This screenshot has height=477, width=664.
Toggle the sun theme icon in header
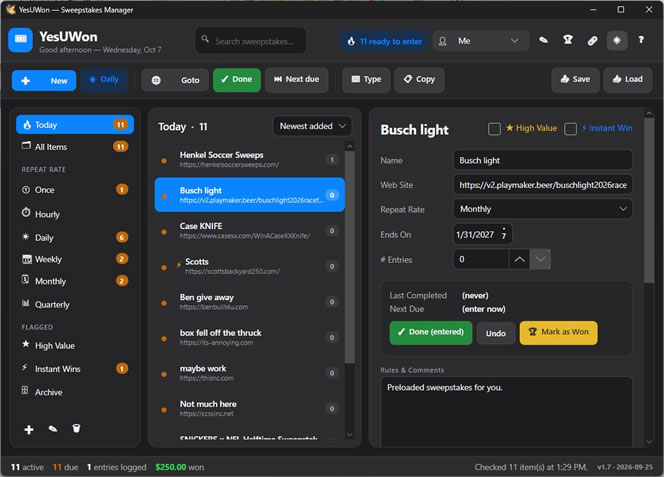pyautogui.click(x=617, y=41)
